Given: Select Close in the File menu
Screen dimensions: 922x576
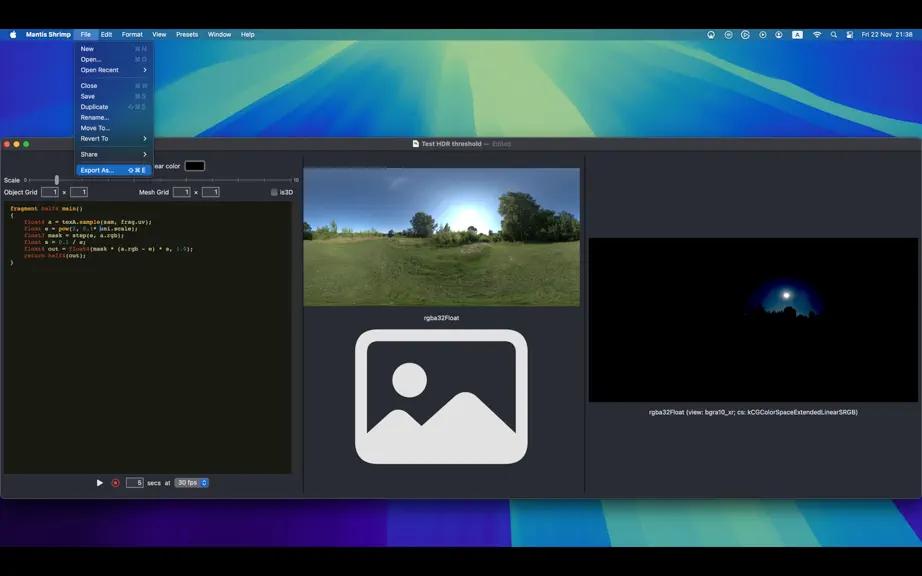Looking at the screenshot, I should click(113, 86).
